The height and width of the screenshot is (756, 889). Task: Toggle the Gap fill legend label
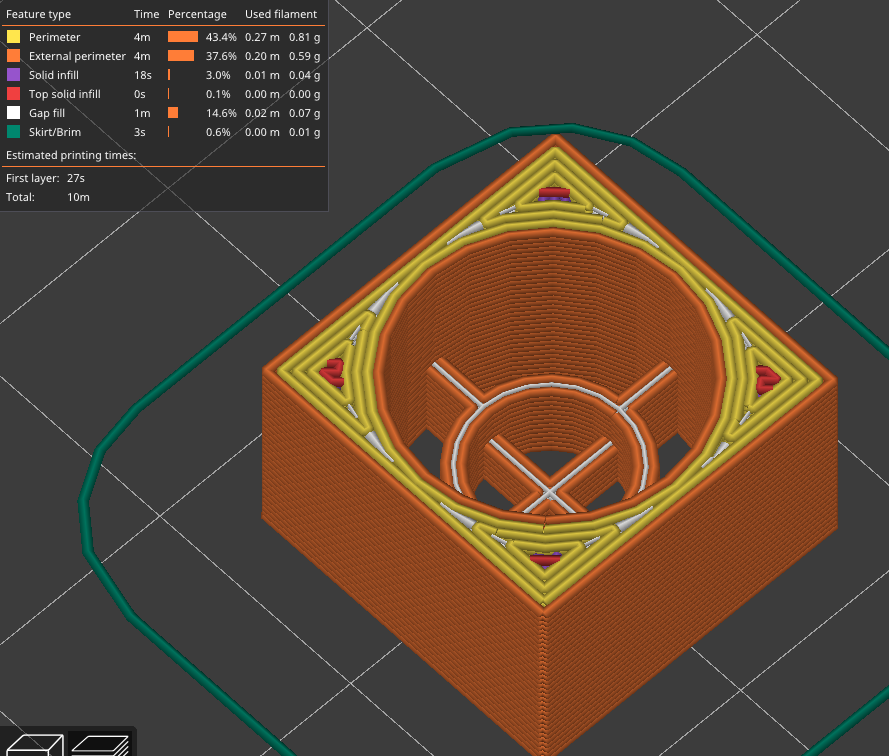click(x=46, y=113)
